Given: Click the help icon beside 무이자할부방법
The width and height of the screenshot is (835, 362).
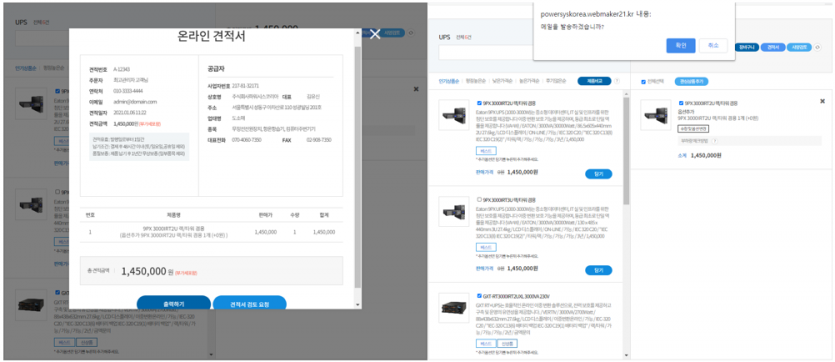Looking at the screenshot, I should click(x=715, y=141).
